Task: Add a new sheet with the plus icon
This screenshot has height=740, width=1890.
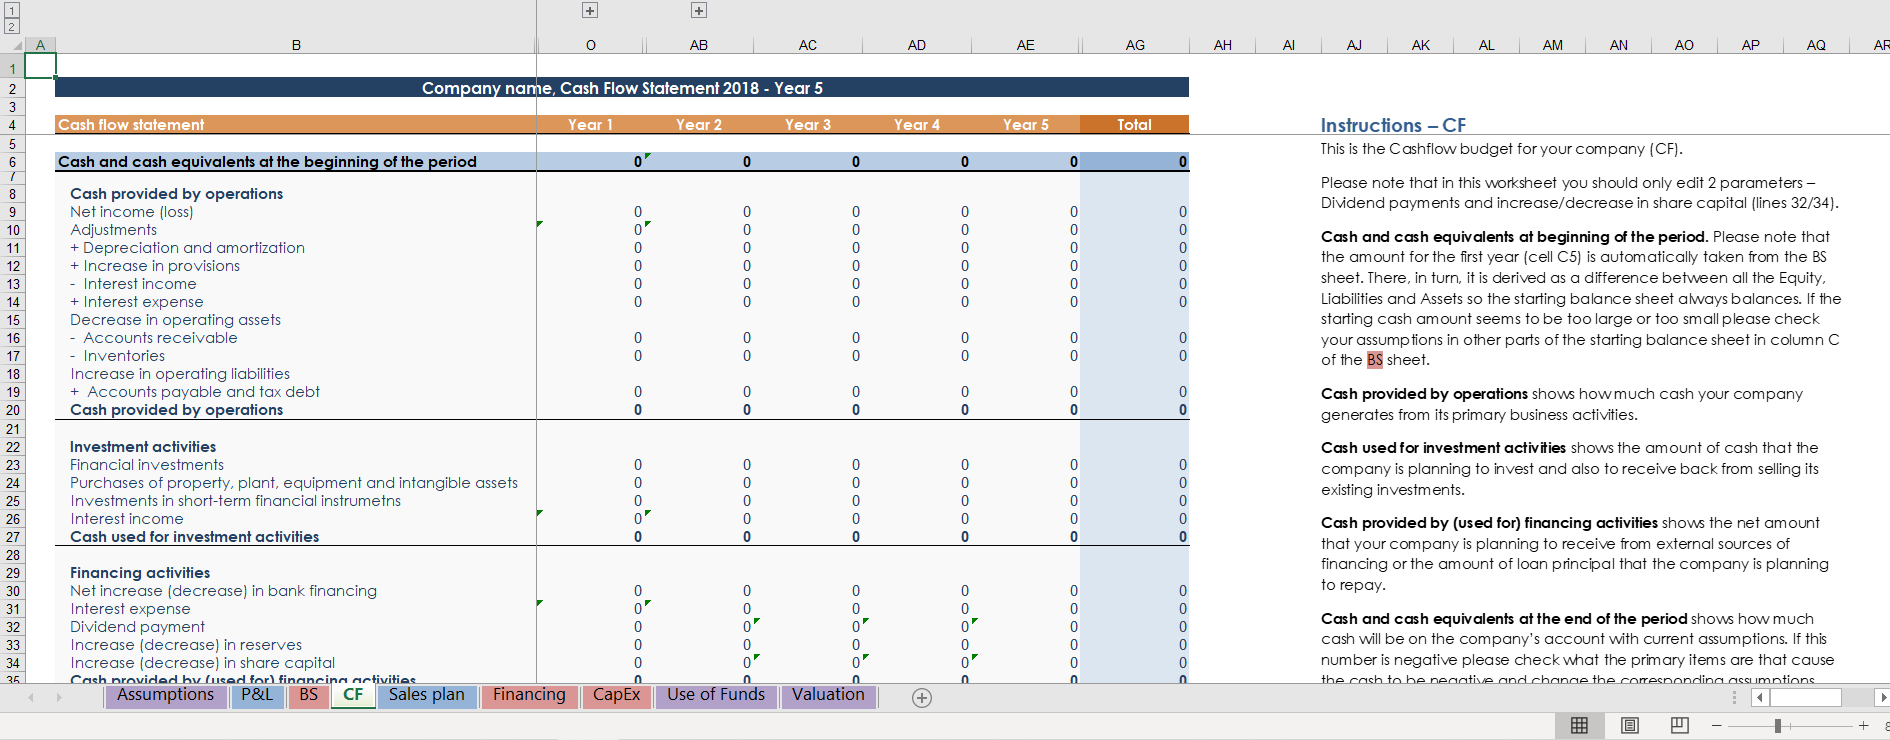Action: (922, 698)
